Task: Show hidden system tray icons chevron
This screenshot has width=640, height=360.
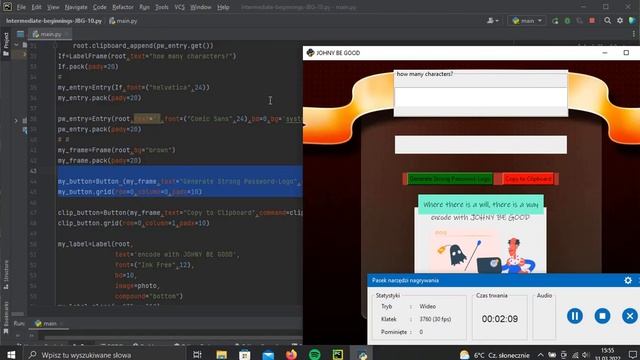Action: click(540, 355)
